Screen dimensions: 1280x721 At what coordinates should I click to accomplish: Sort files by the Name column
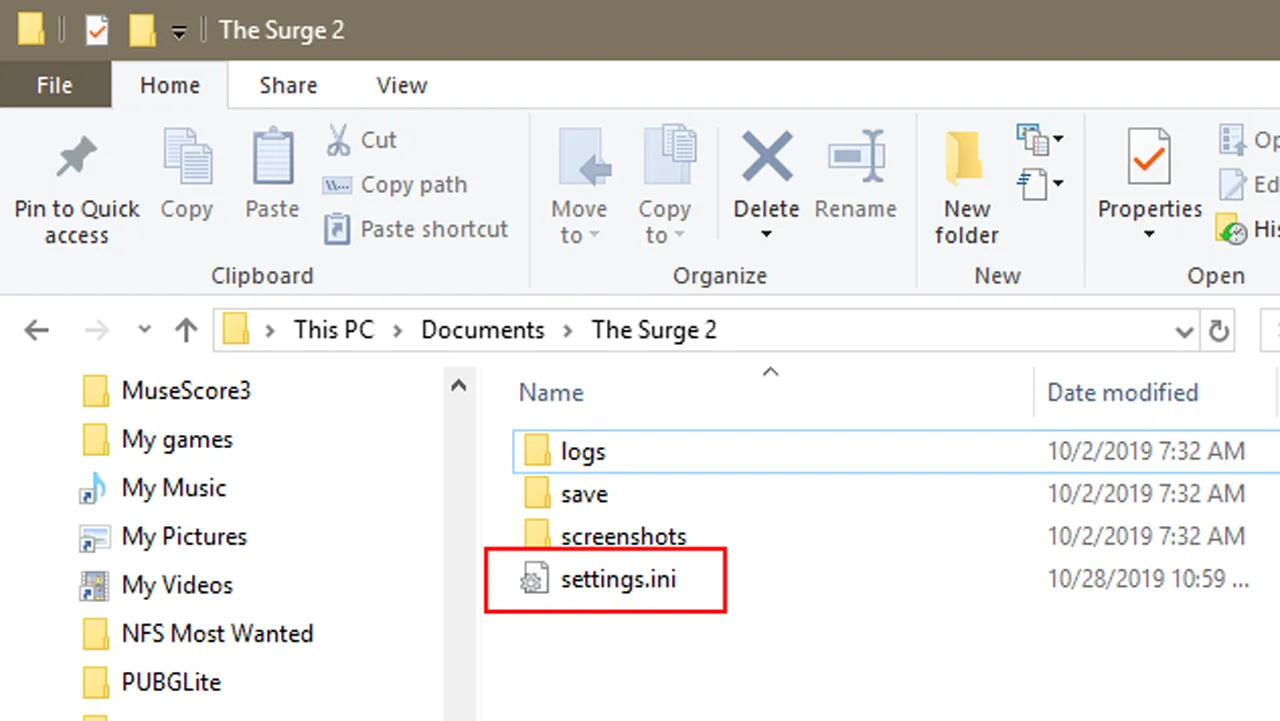[551, 392]
